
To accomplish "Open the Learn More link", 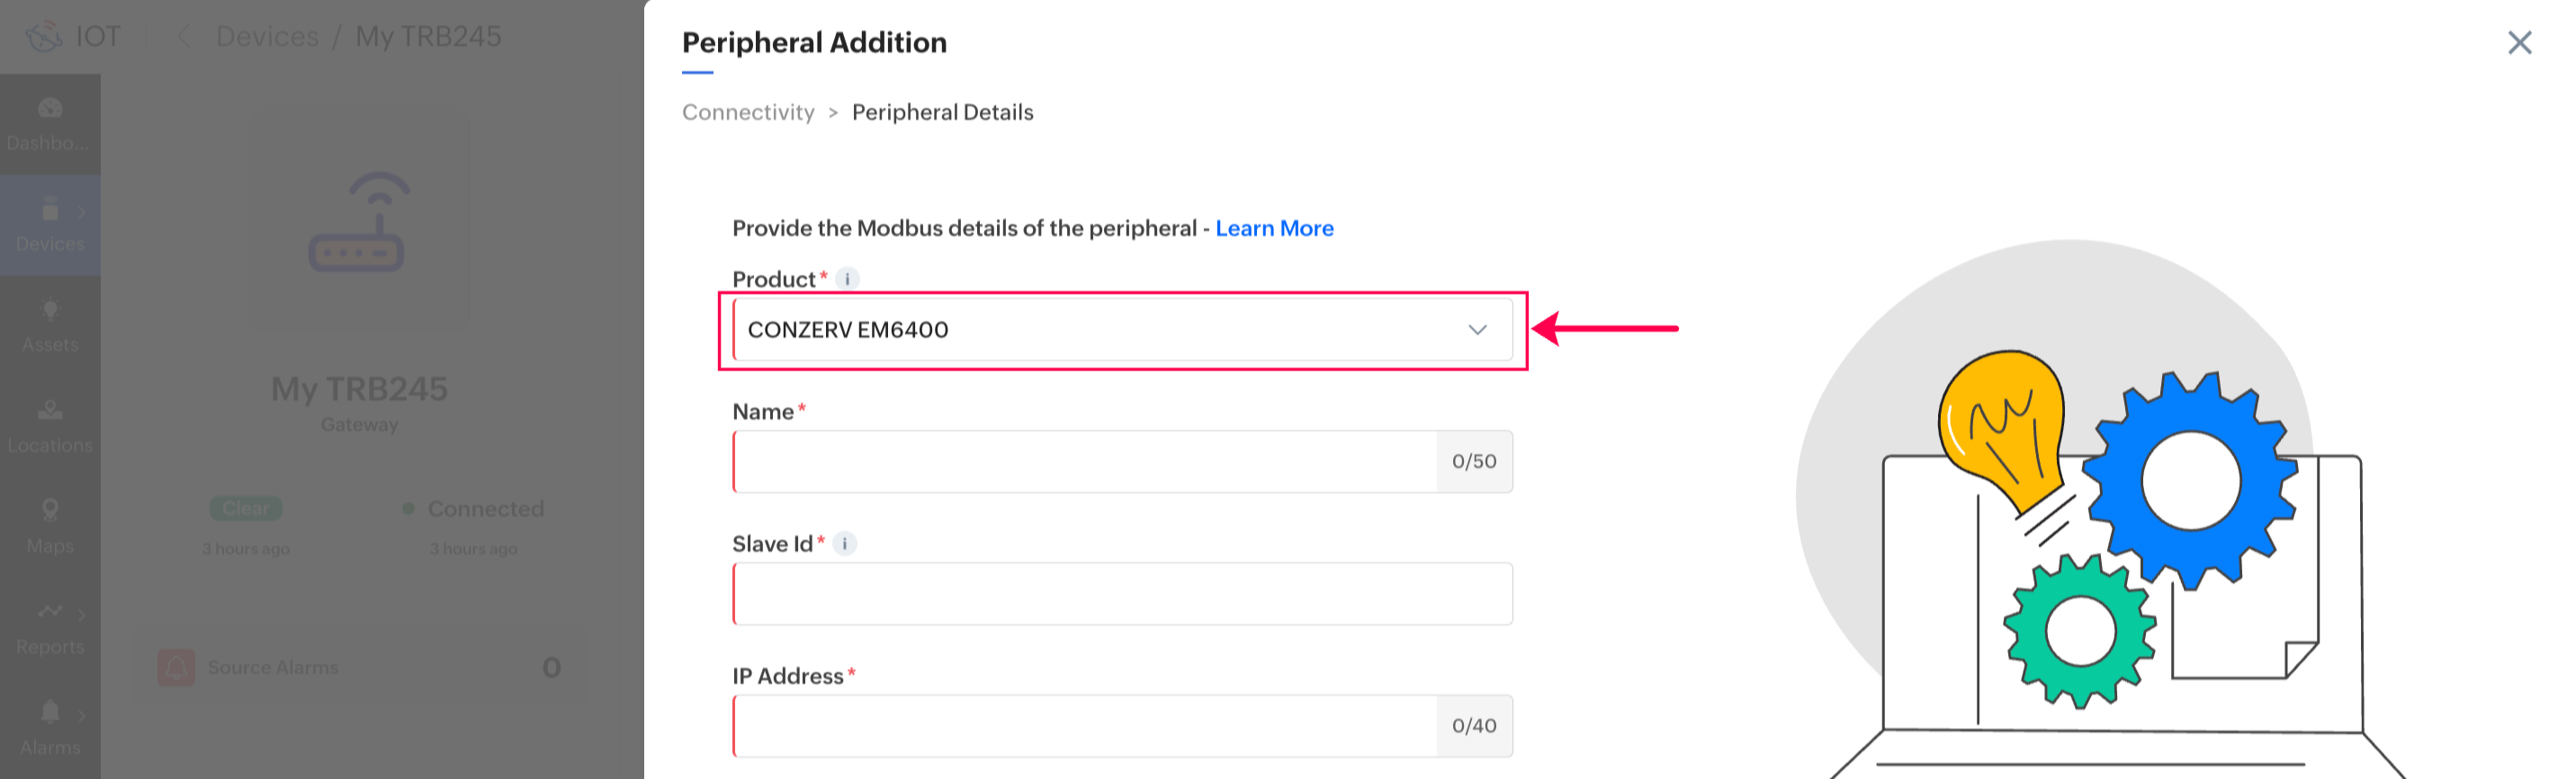I will pos(1274,228).
